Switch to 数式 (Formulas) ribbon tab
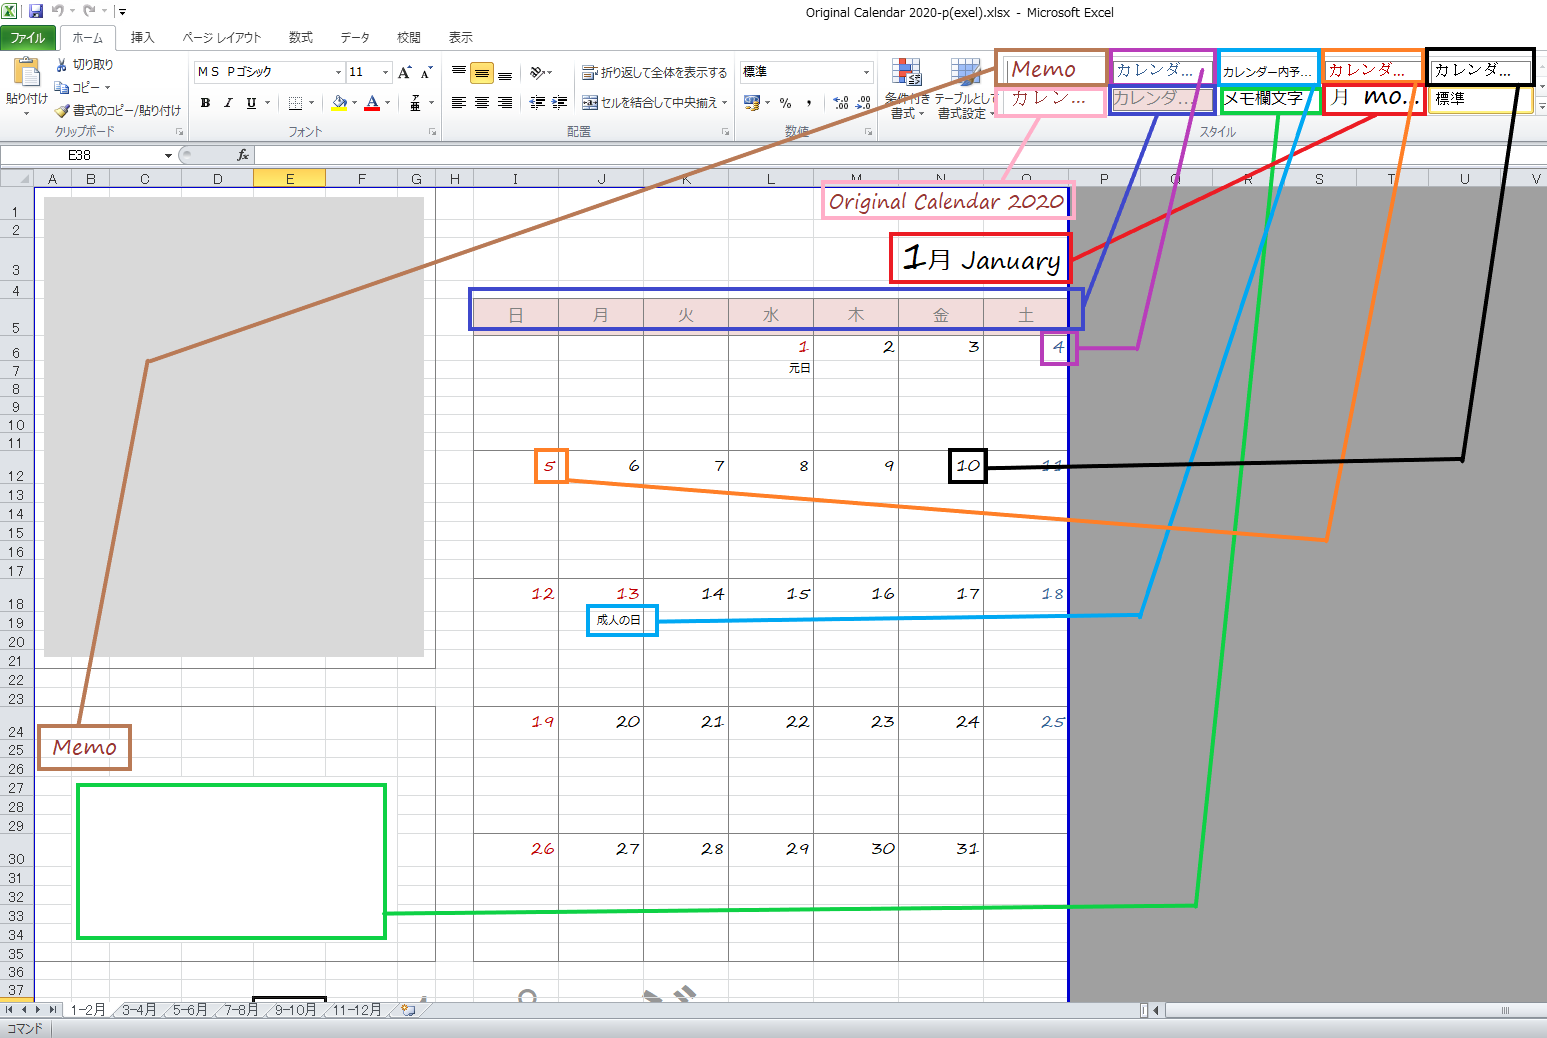Viewport: 1547px width, 1038px height. click(301, 37)
